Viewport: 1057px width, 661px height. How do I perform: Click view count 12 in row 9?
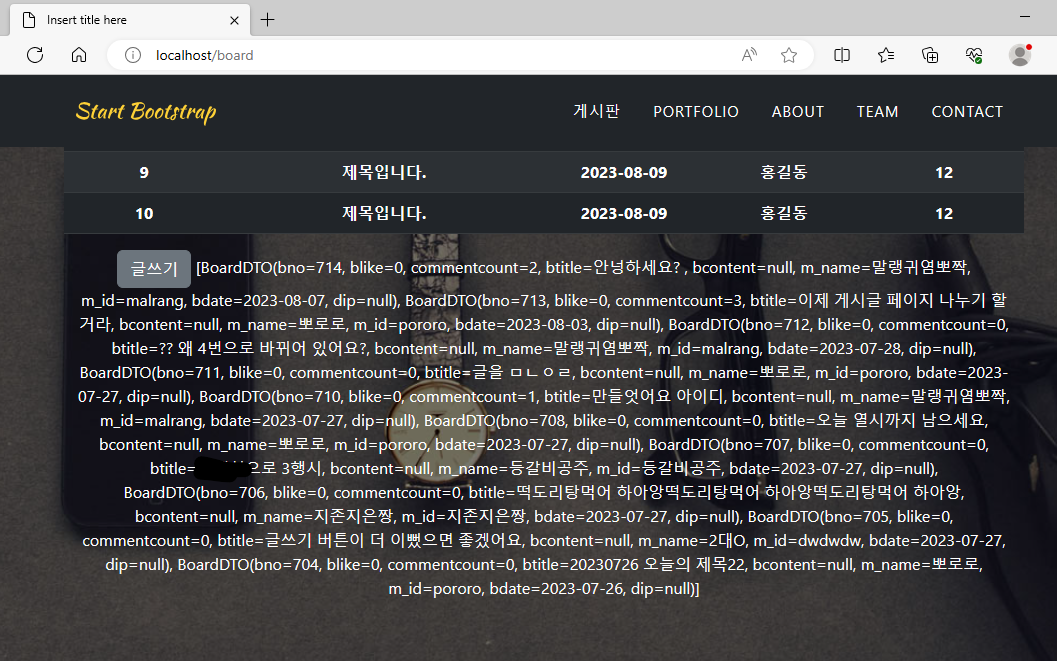coord(944,172)
